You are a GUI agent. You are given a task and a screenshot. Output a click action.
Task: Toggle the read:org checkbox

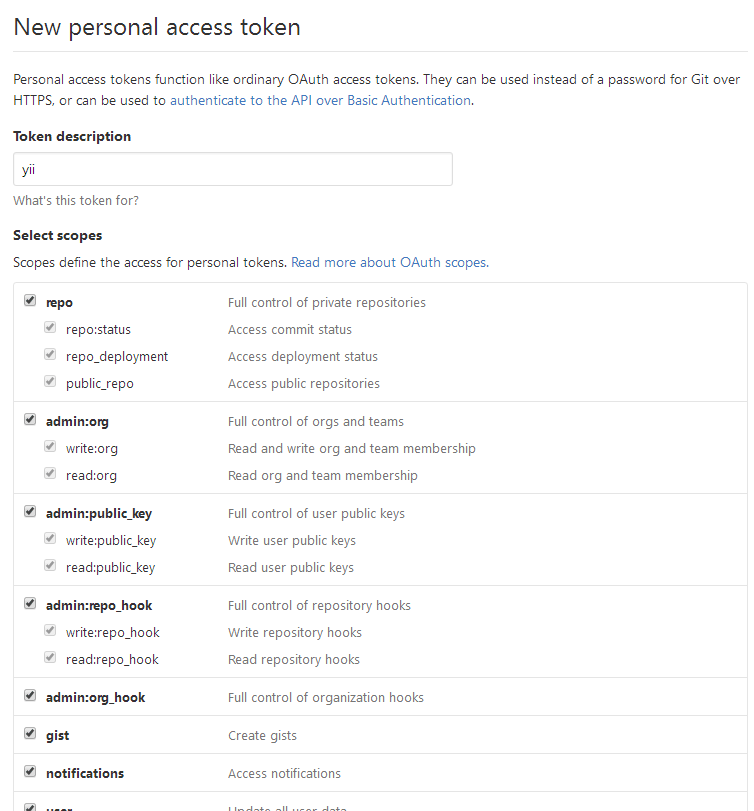[50, 474]
